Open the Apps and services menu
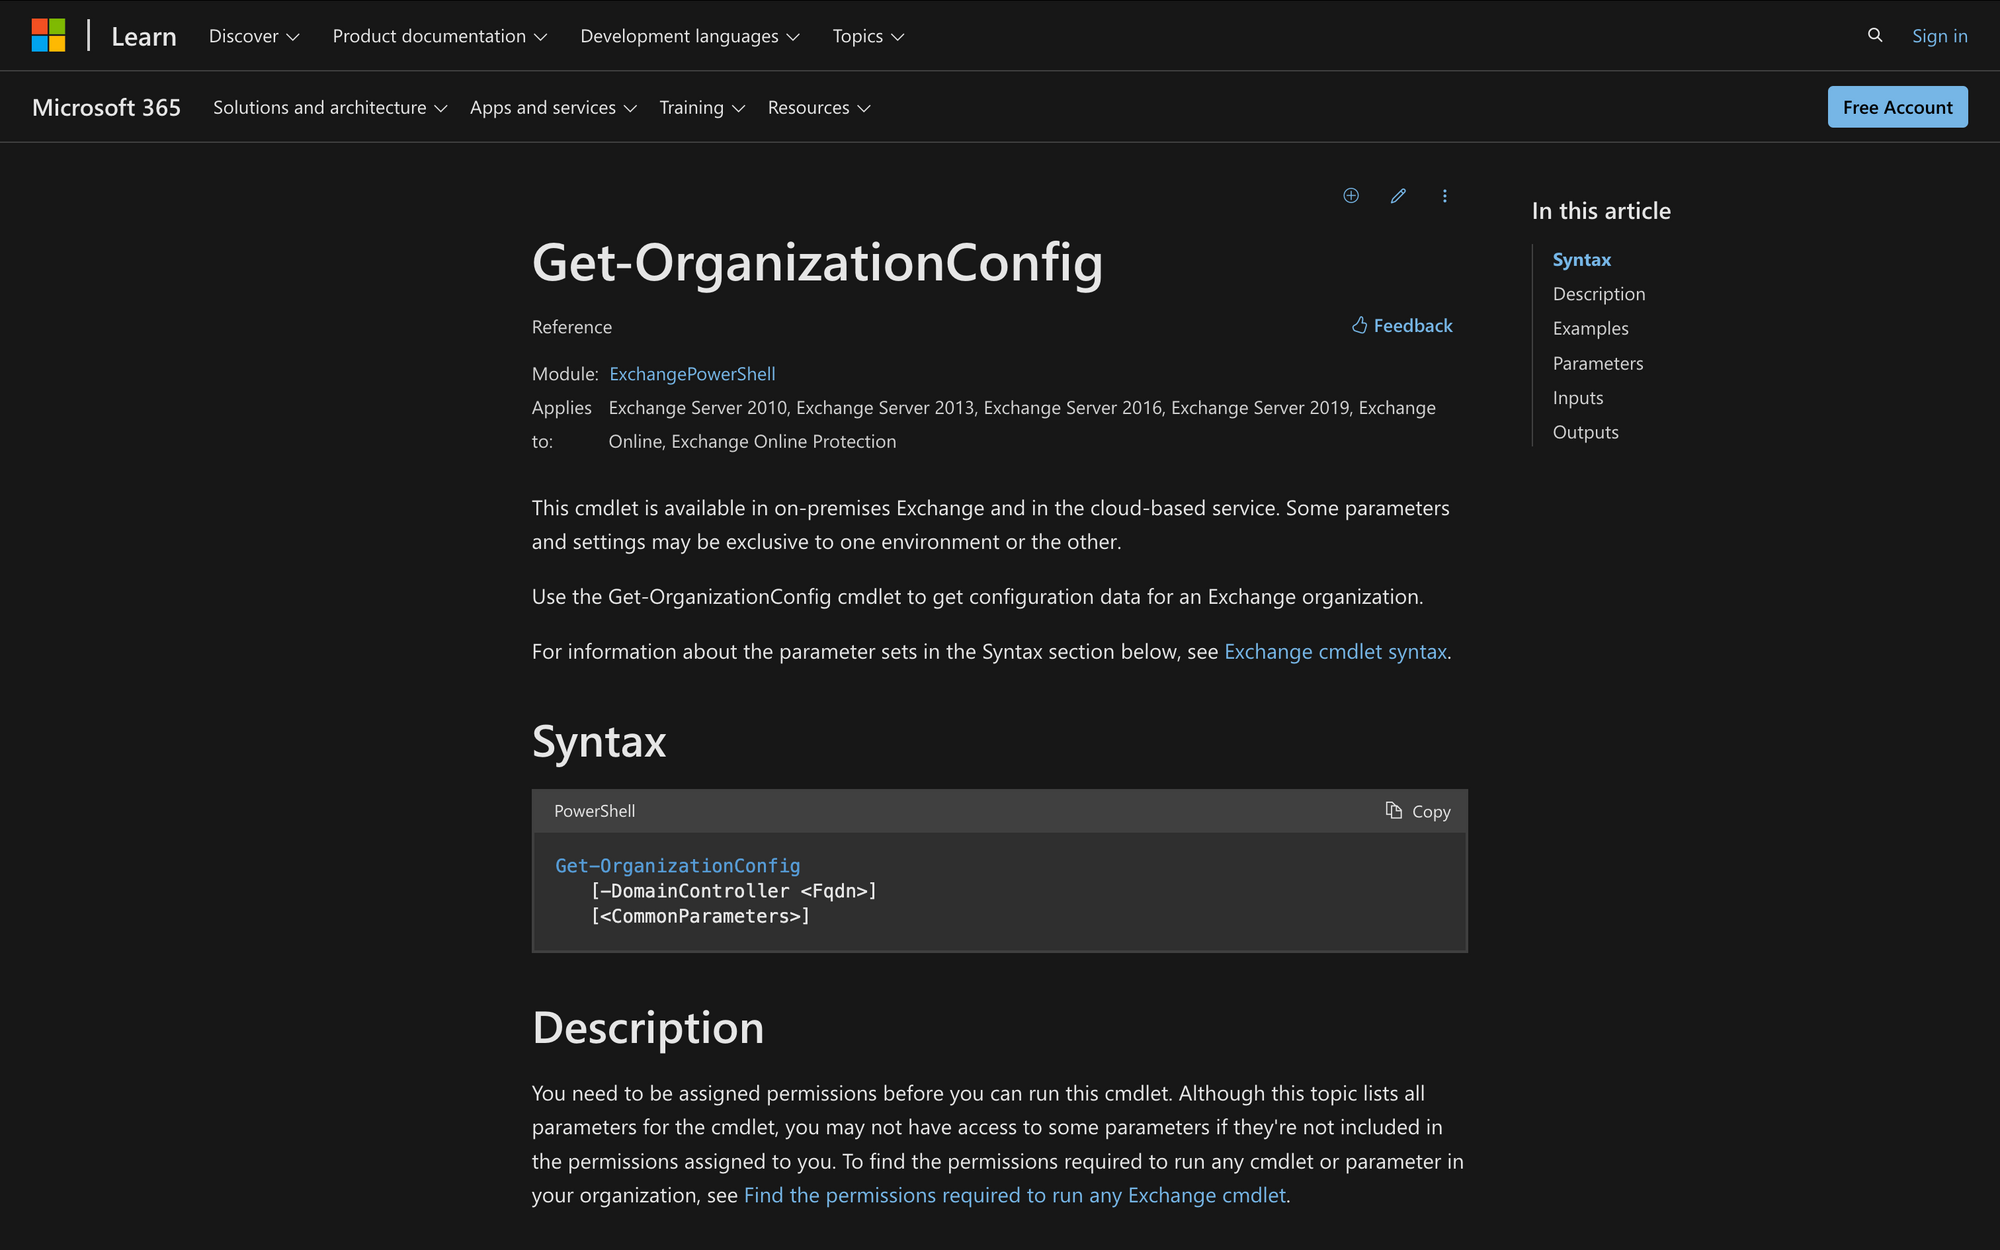 click(553, 107)
